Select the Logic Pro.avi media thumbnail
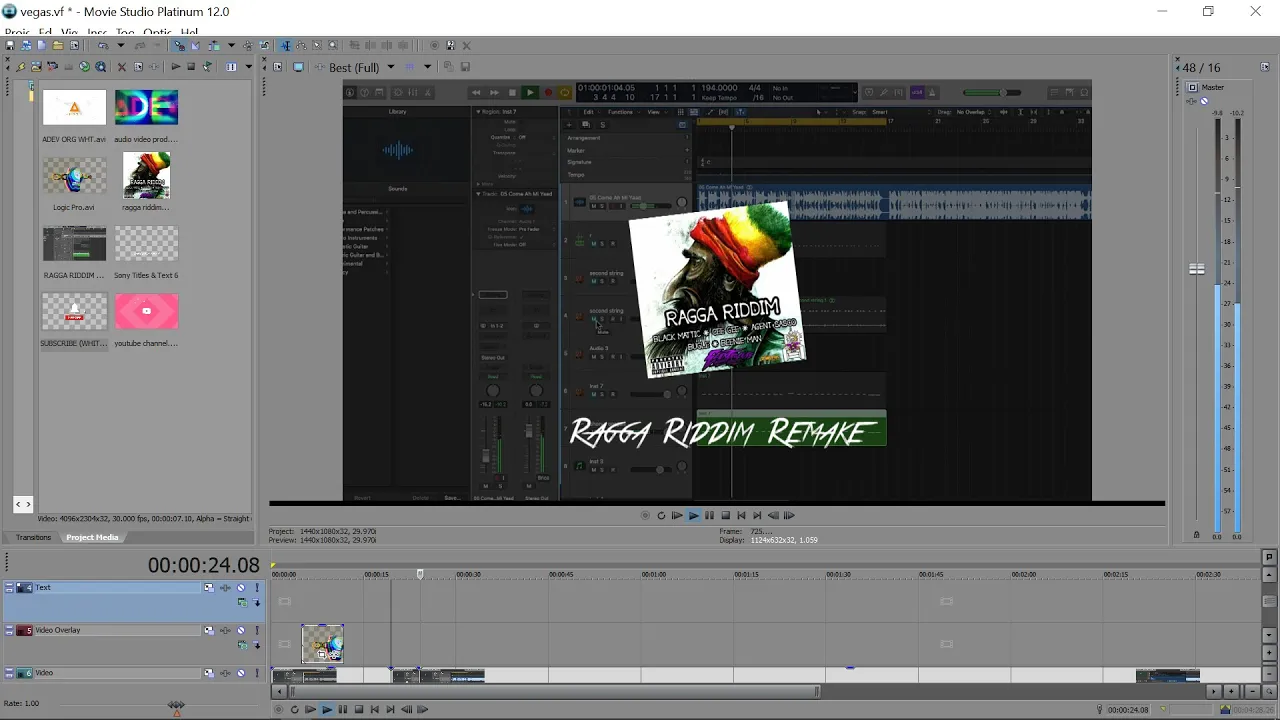Viewport: 1280px width, 720px height. [x=74, y=175]
